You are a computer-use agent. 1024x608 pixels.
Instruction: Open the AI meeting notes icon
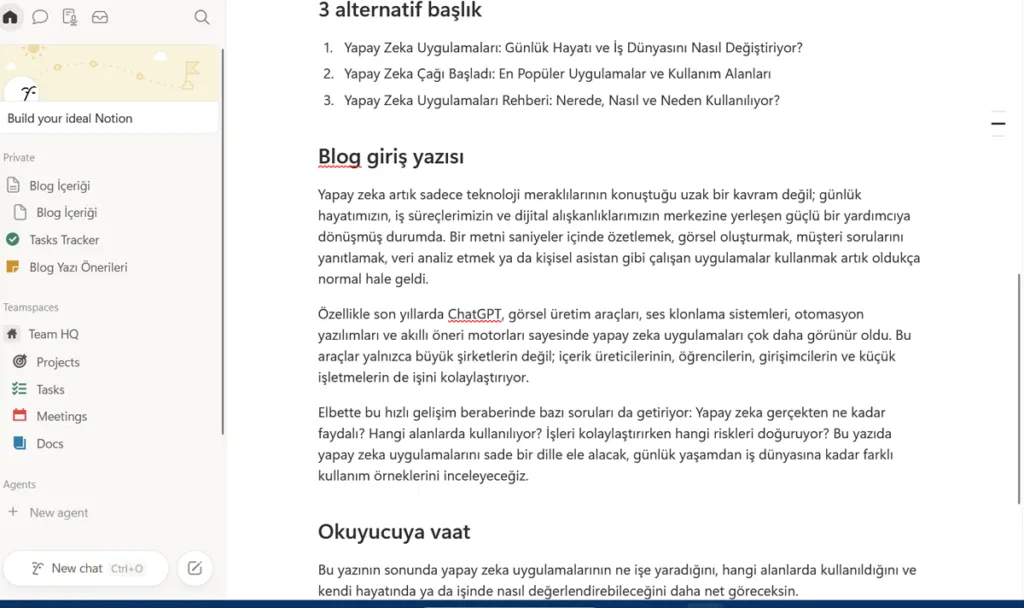tap(70, 17)
